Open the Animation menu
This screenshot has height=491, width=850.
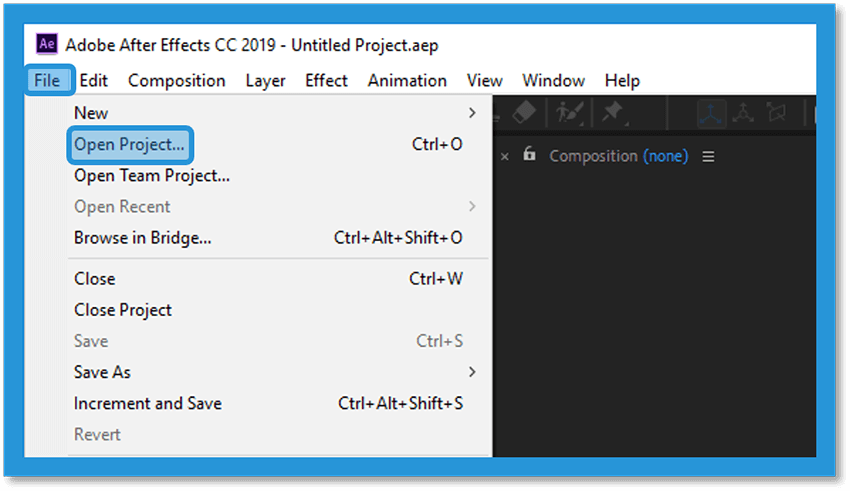pos(407,81)
